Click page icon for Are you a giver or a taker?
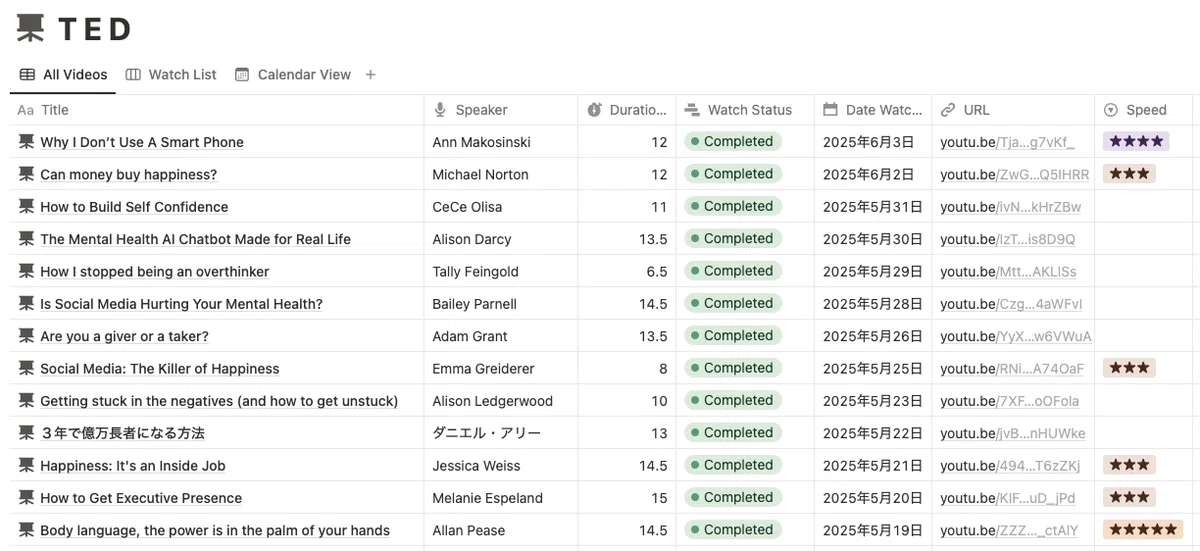 pyautogui.click(x=26, y=336)
